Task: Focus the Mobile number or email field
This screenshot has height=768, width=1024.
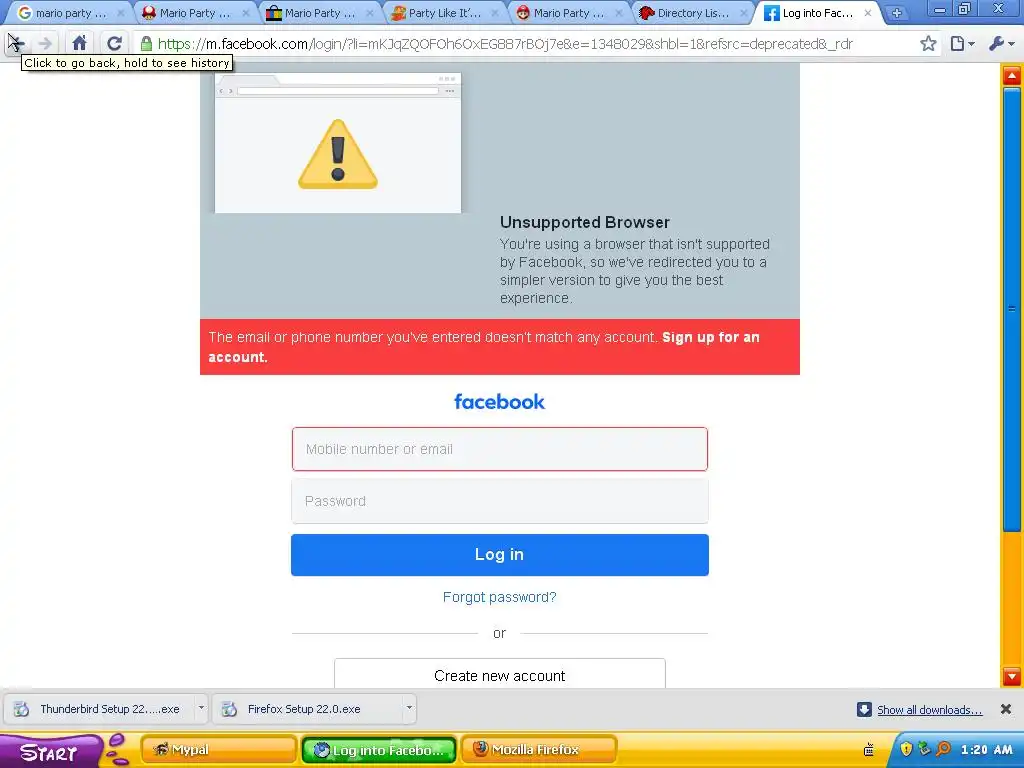Action: pyautogui.click(x=500, y=449)
